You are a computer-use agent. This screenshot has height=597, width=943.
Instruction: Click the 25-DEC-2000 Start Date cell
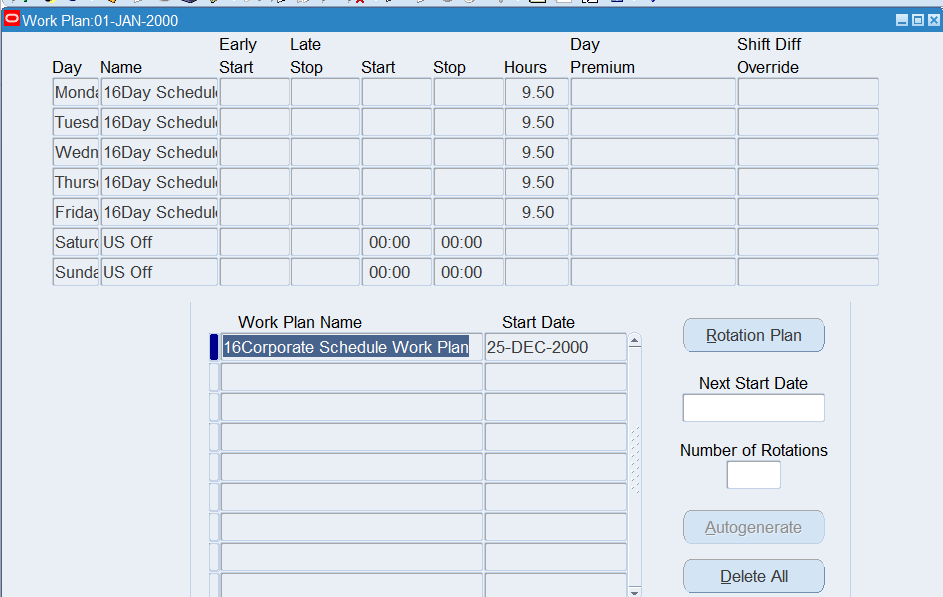[x=555, y=348]
